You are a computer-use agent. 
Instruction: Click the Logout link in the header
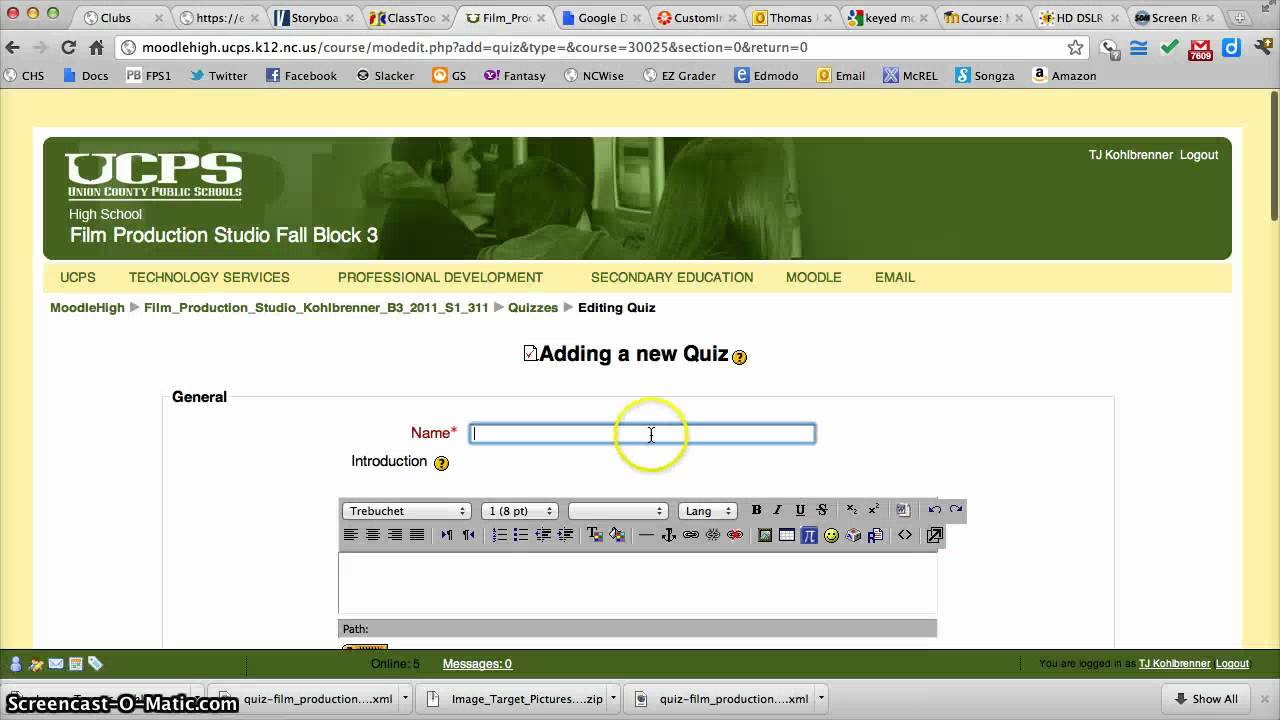click(1199, 155)
